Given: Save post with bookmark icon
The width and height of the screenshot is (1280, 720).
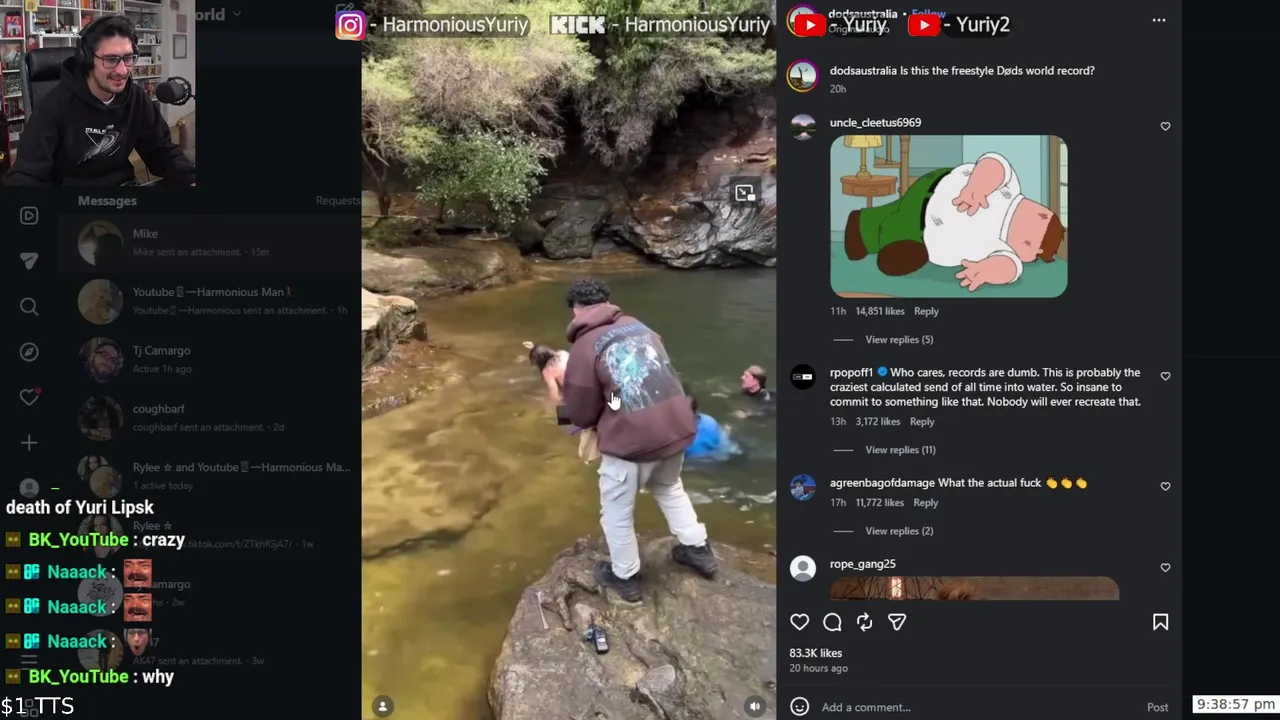Looking at the screenshot, I should pos(1160,622).
